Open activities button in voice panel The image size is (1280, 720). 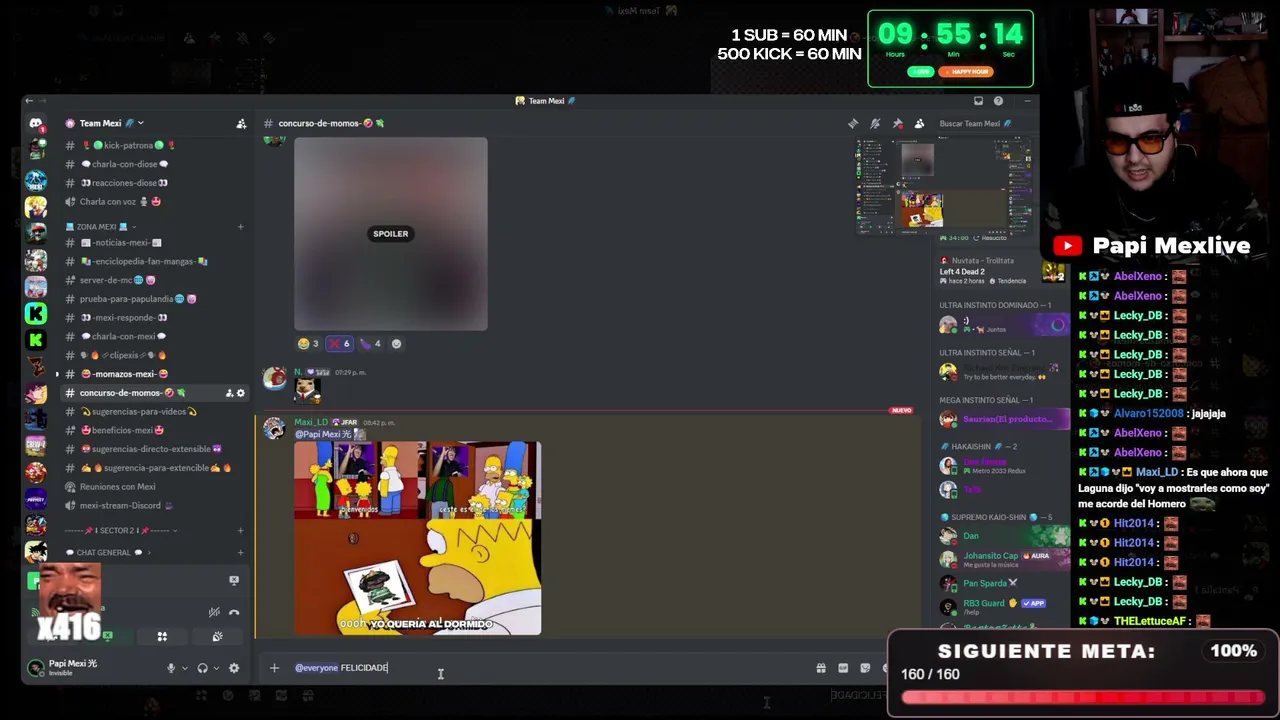[162, 636]
